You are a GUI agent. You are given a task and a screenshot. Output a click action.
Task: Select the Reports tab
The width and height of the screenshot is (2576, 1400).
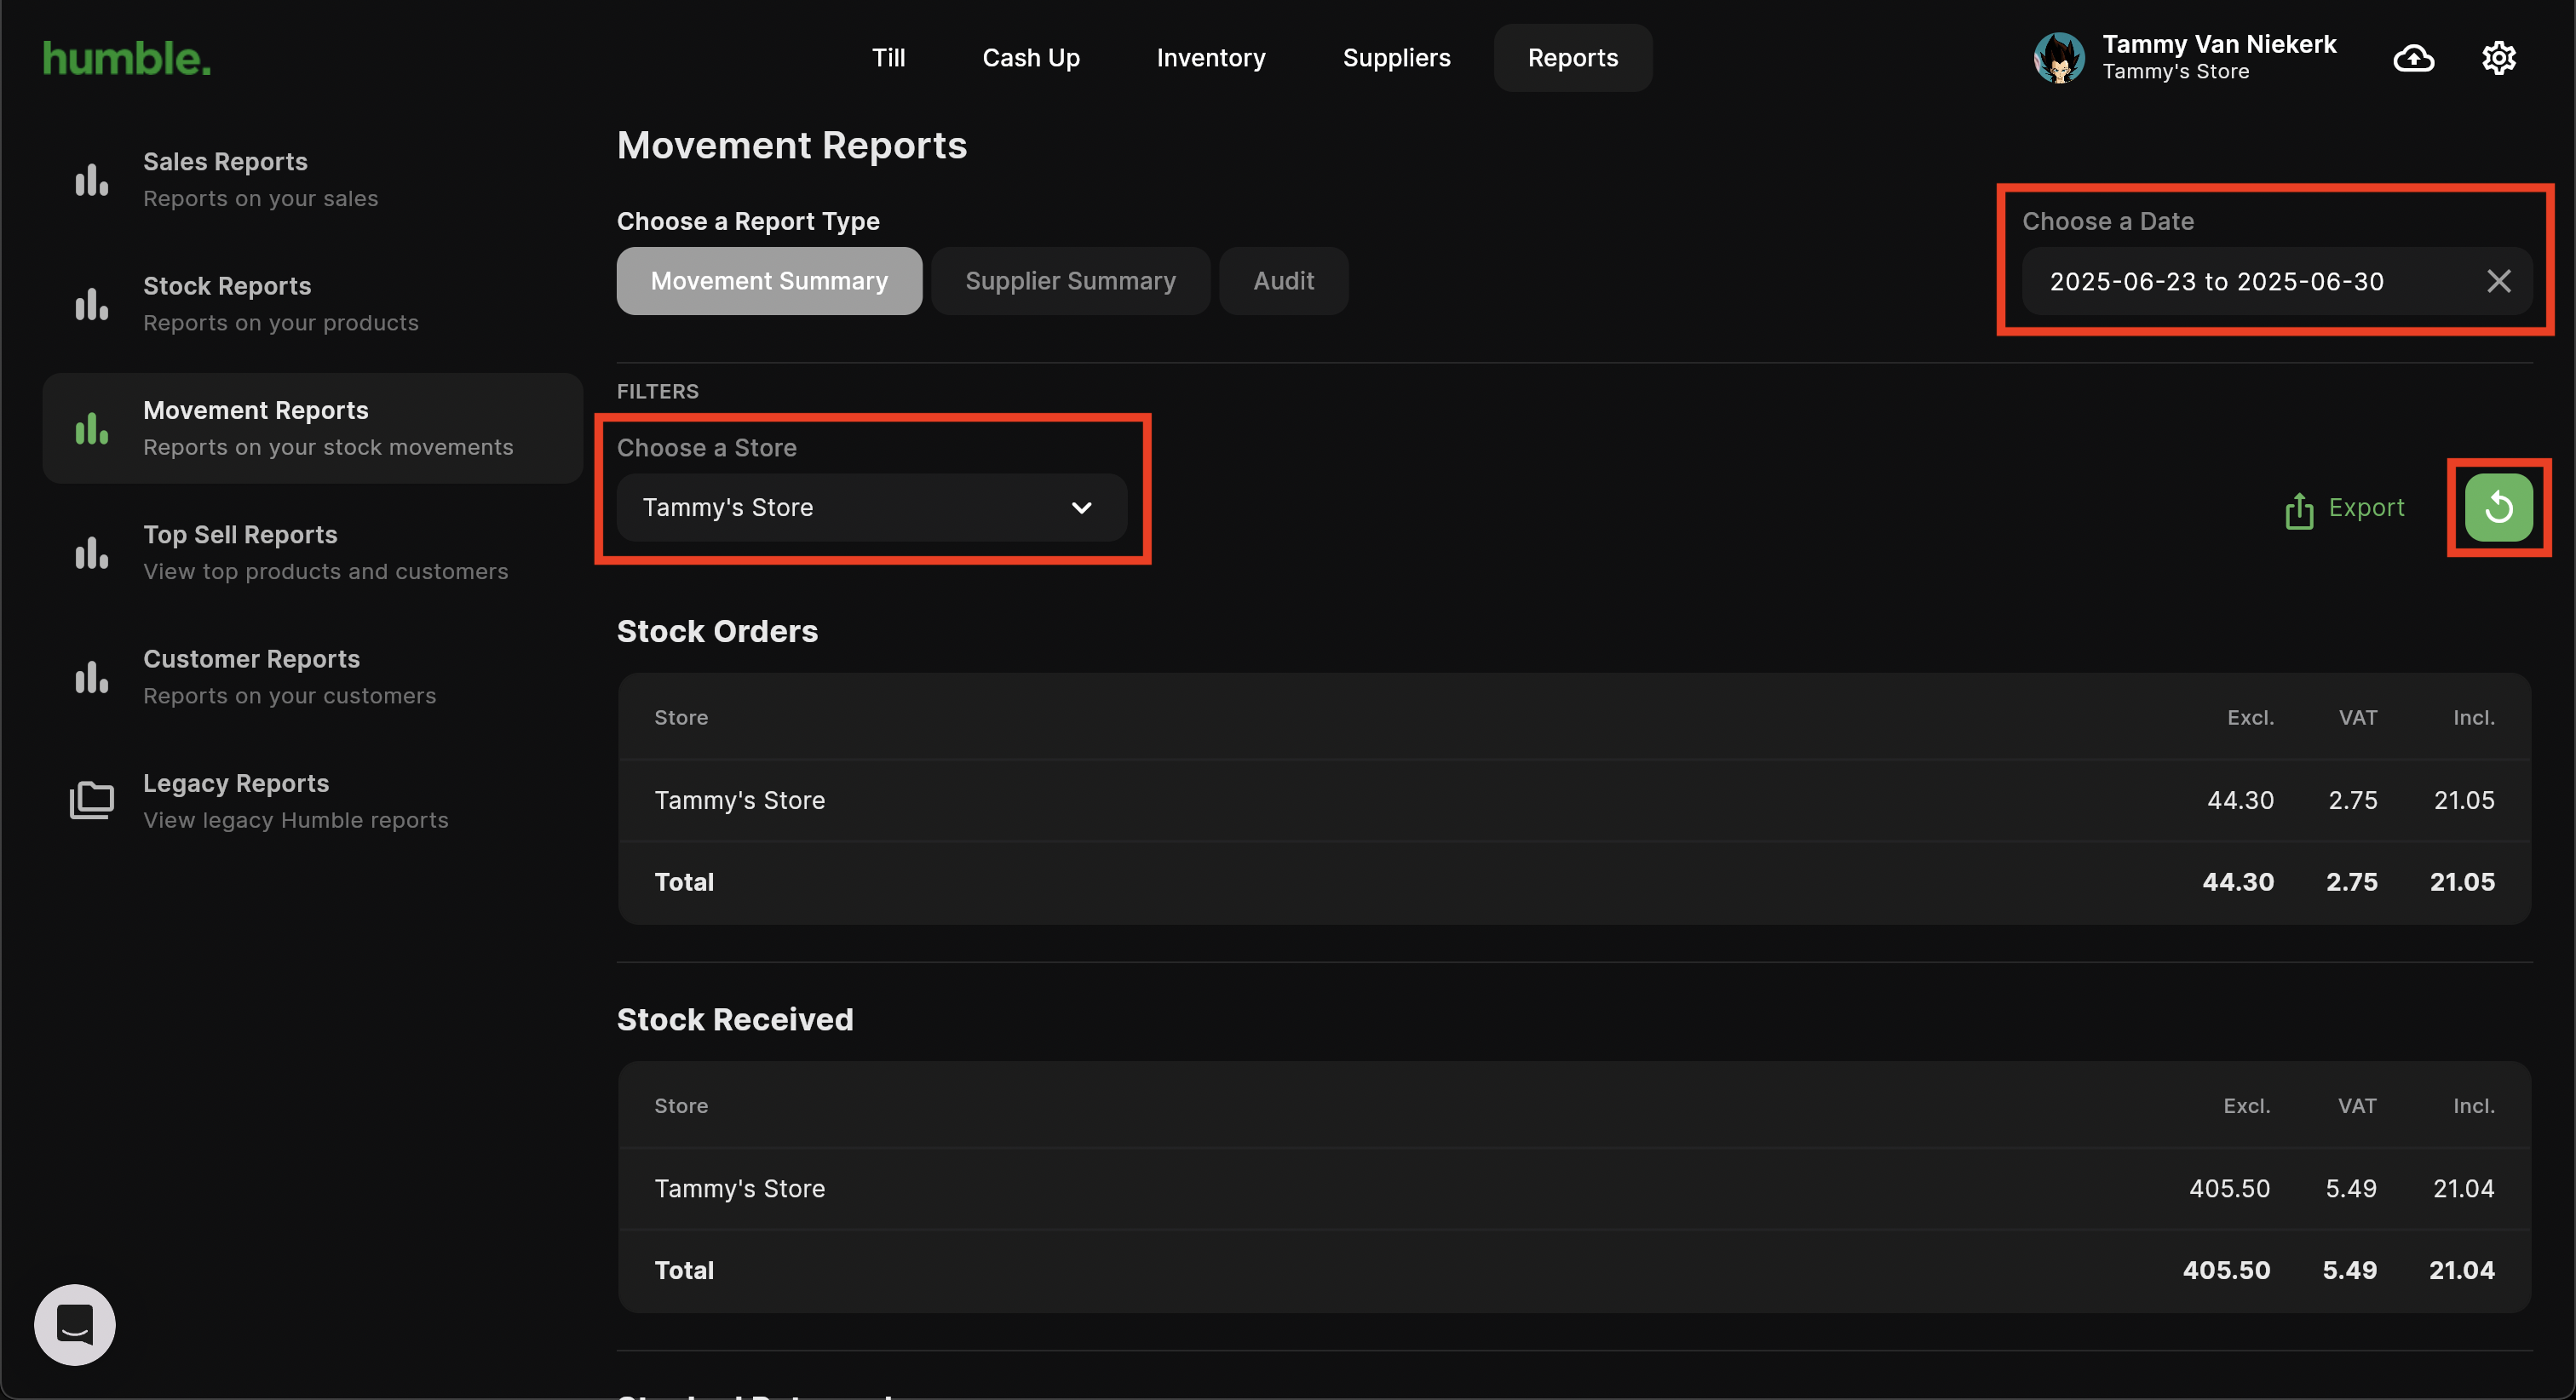1573,58
